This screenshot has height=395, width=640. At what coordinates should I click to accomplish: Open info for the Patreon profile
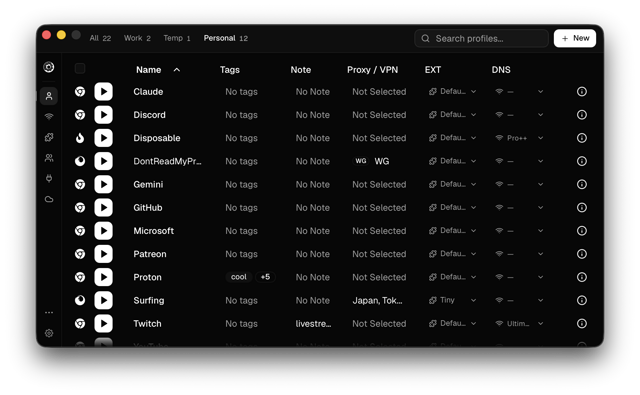pos(582,254)
